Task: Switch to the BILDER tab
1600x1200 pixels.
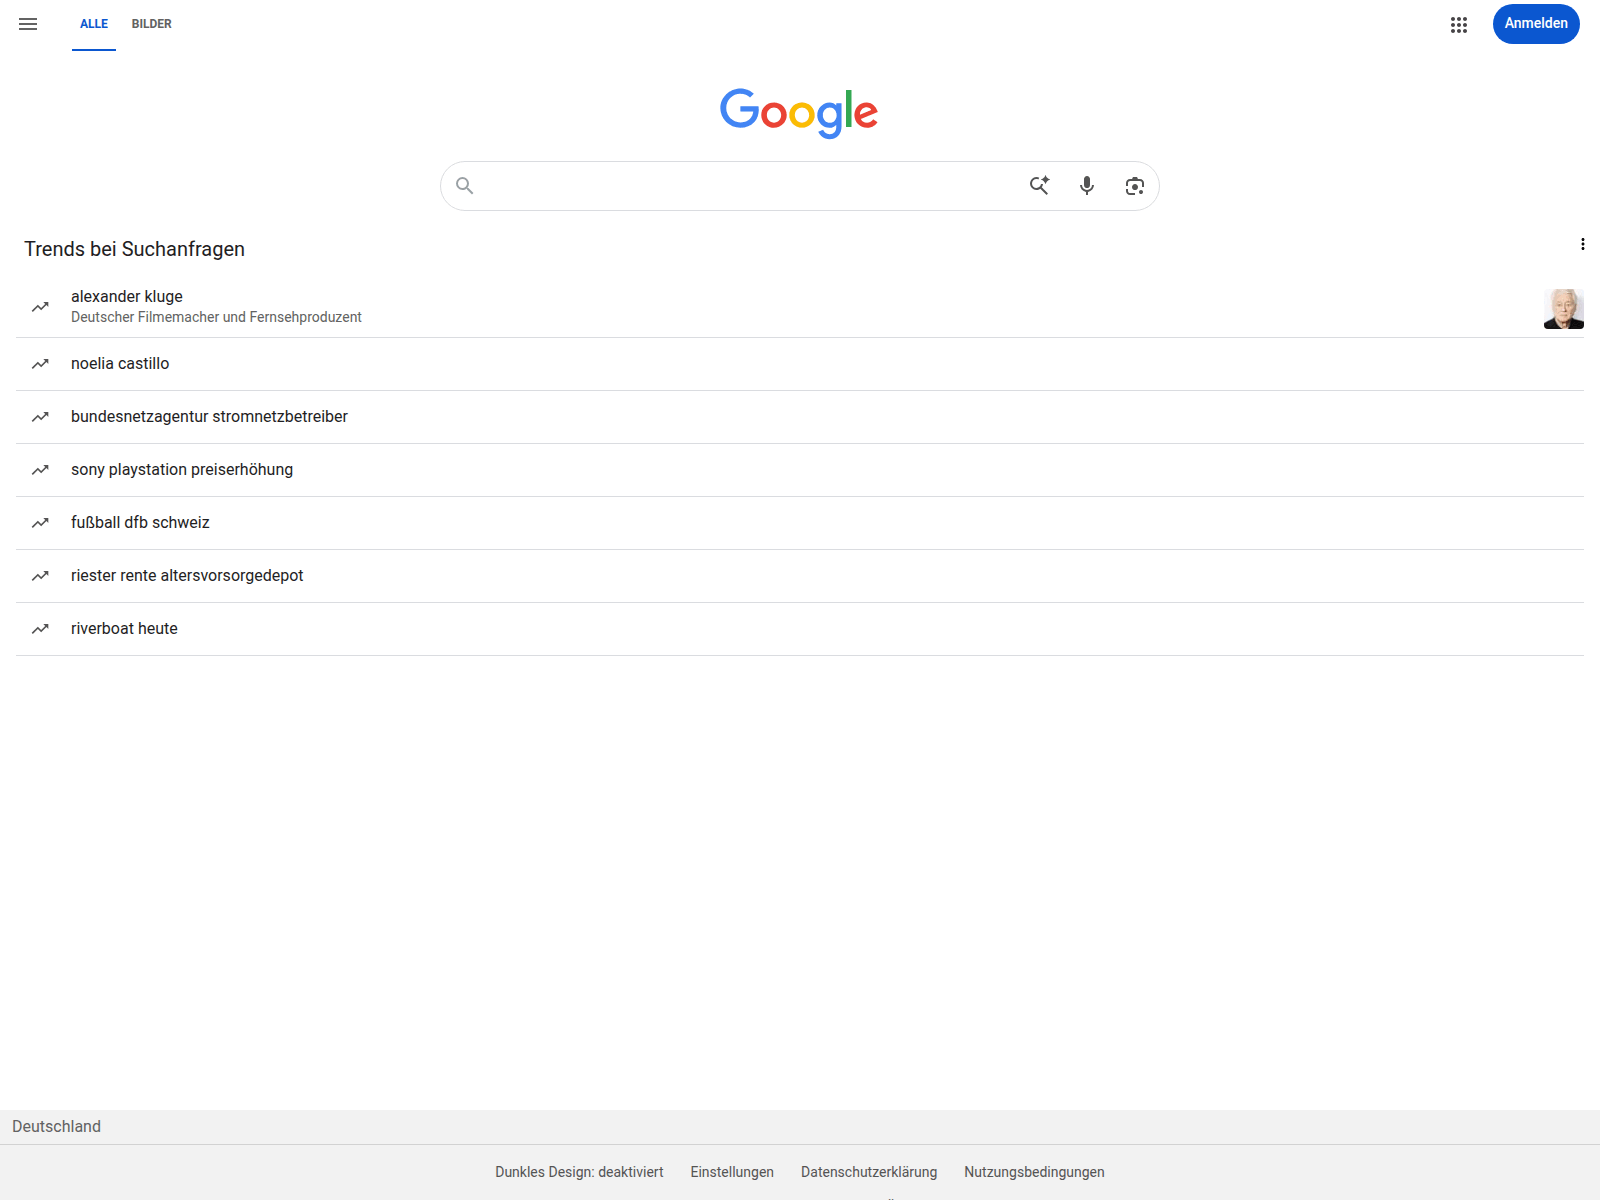Action: tap(152, 24)
